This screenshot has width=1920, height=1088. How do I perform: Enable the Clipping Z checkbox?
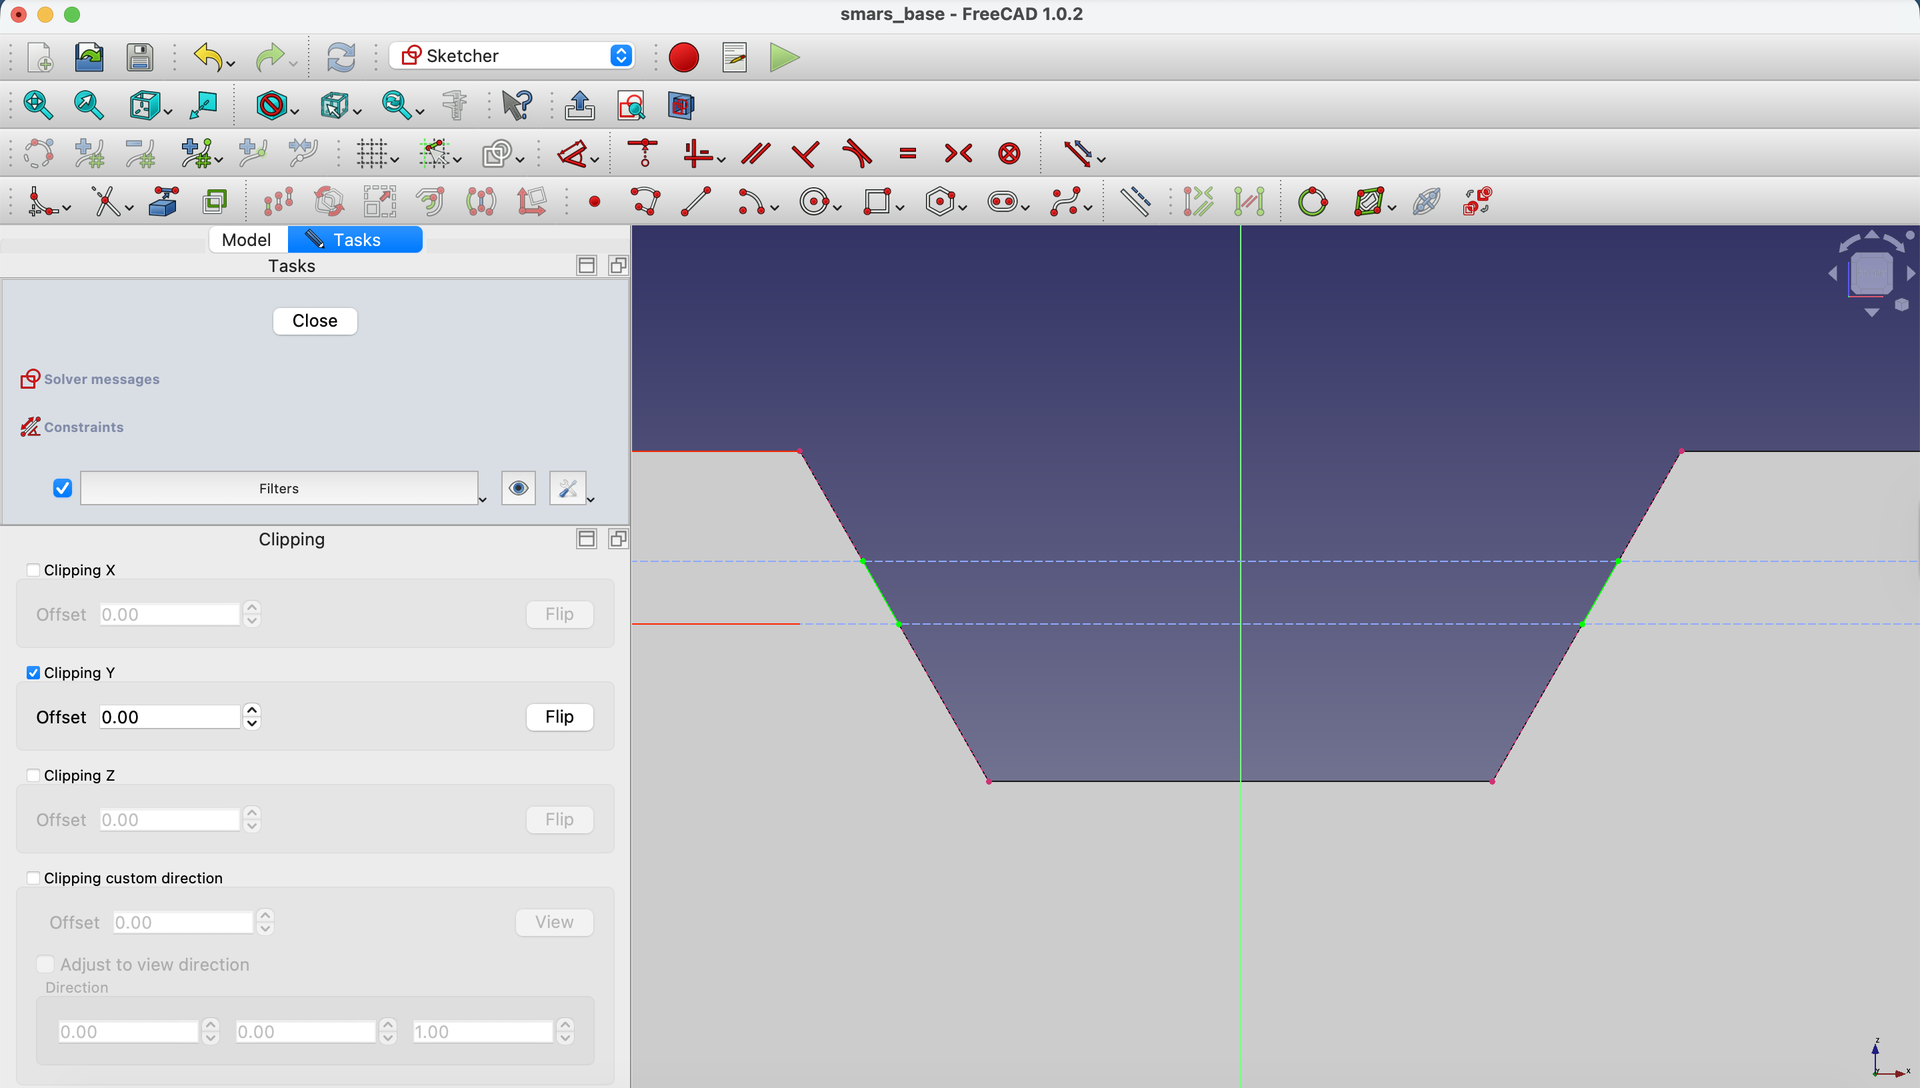(x=33, y=775)
